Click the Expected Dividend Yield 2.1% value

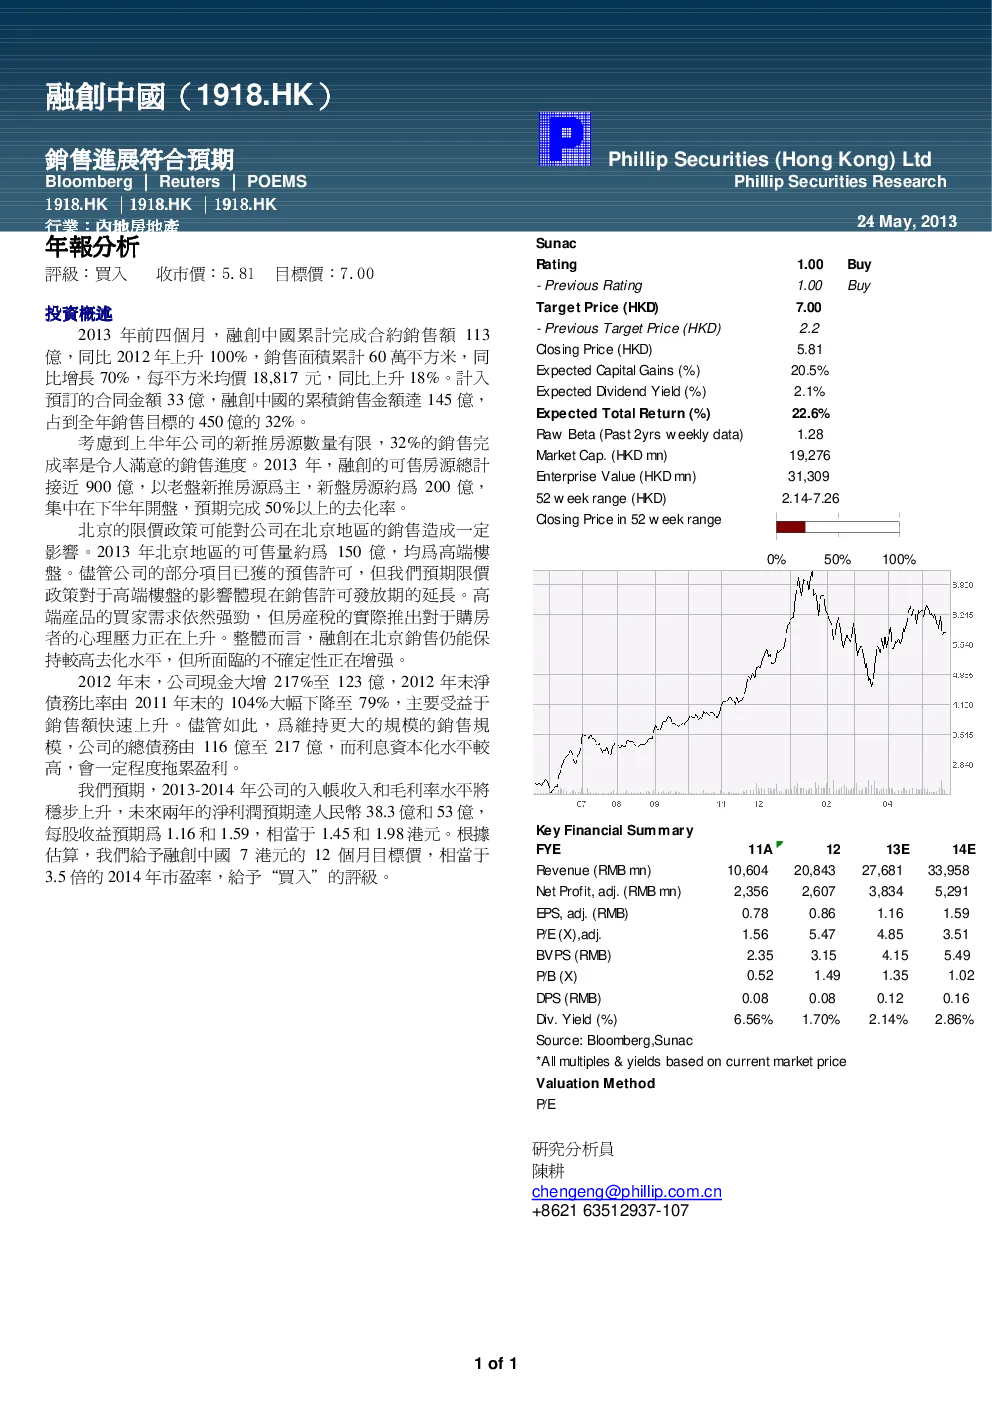(x=810, y=392)
